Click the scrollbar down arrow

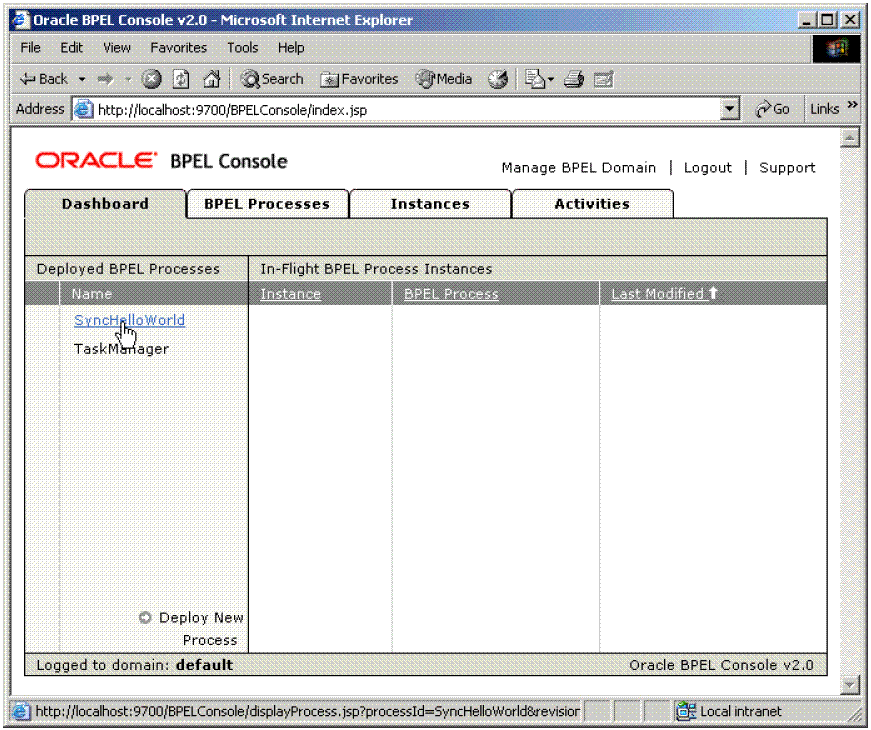click(x=849, y=685)
